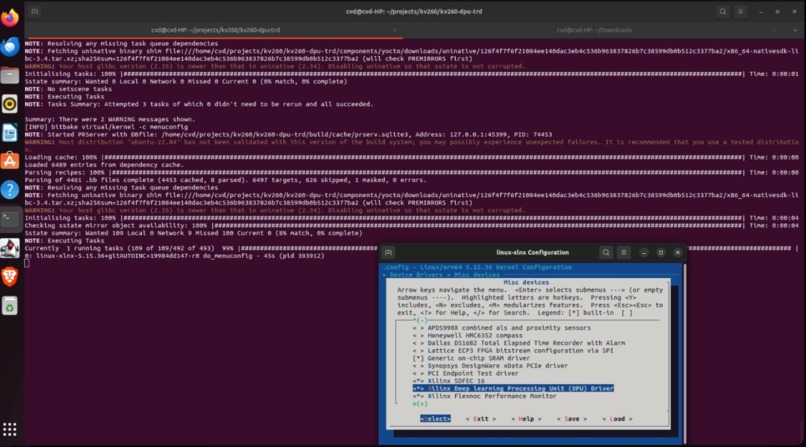Click '.config - Linux/arm64 5.15.36 Kernel Configuration' text
The height and width of the screenshot is (447, 806).
tap(477, 267)
